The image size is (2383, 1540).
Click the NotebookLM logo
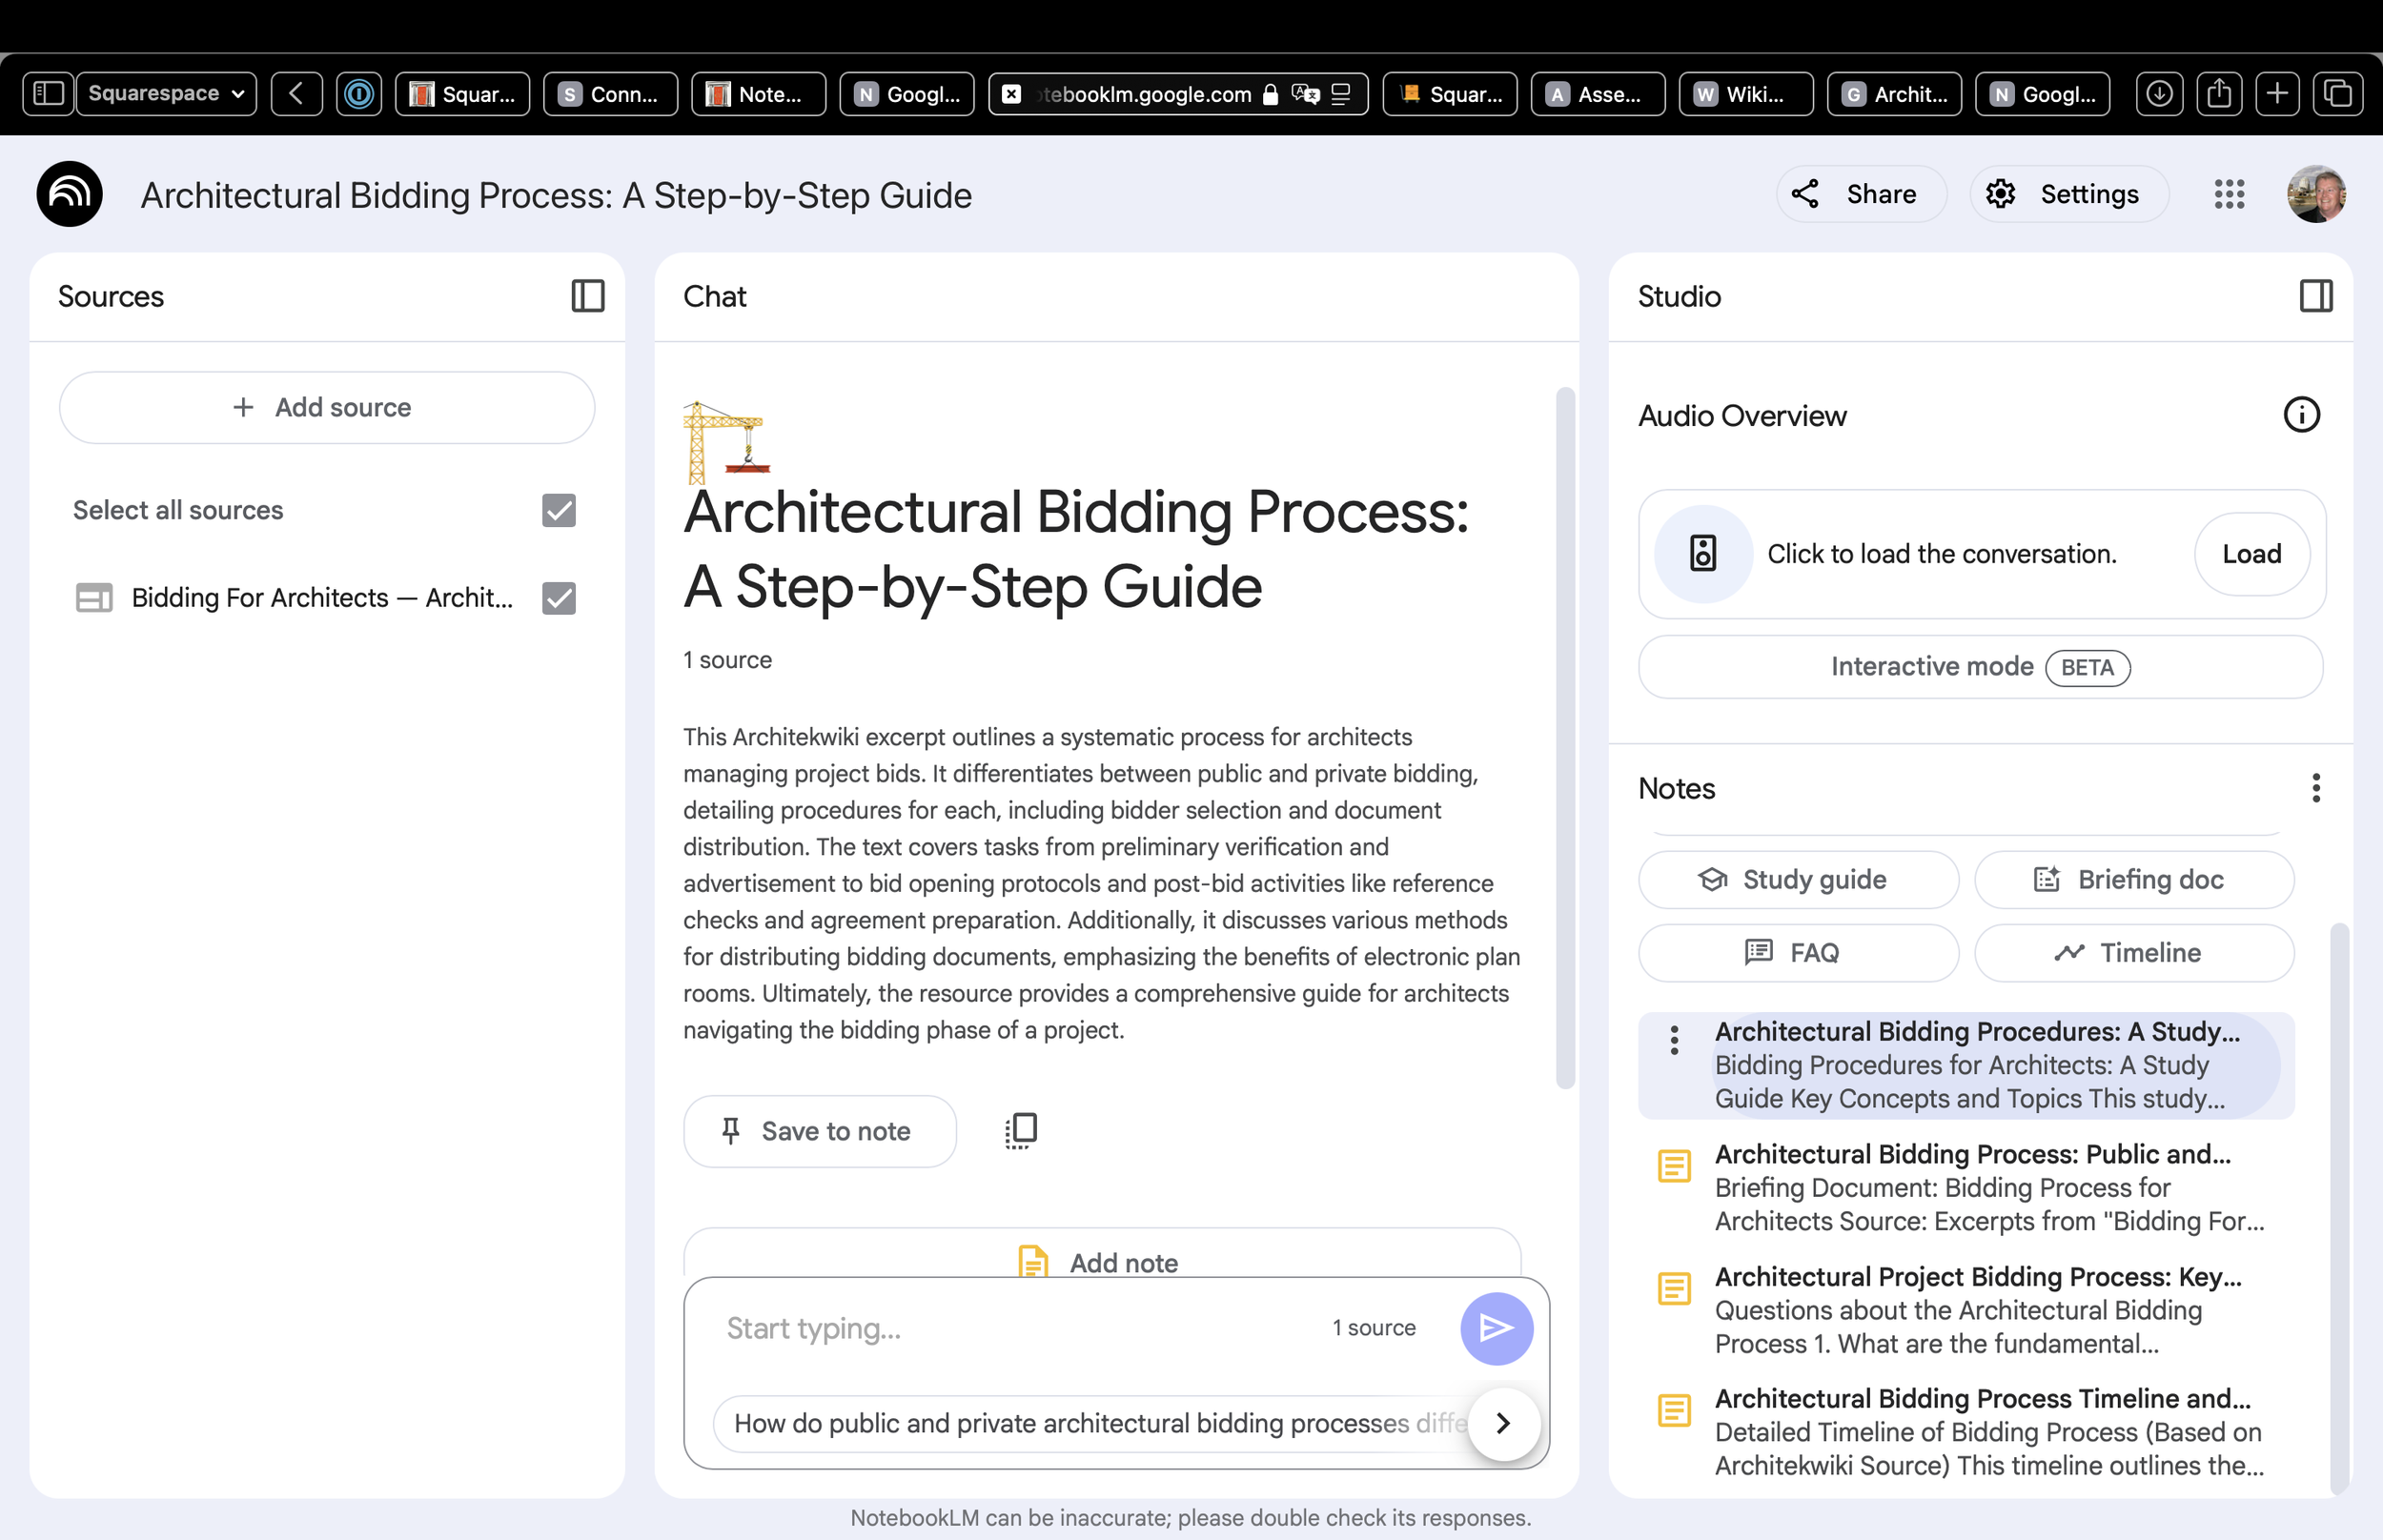[x=68, y=194]
